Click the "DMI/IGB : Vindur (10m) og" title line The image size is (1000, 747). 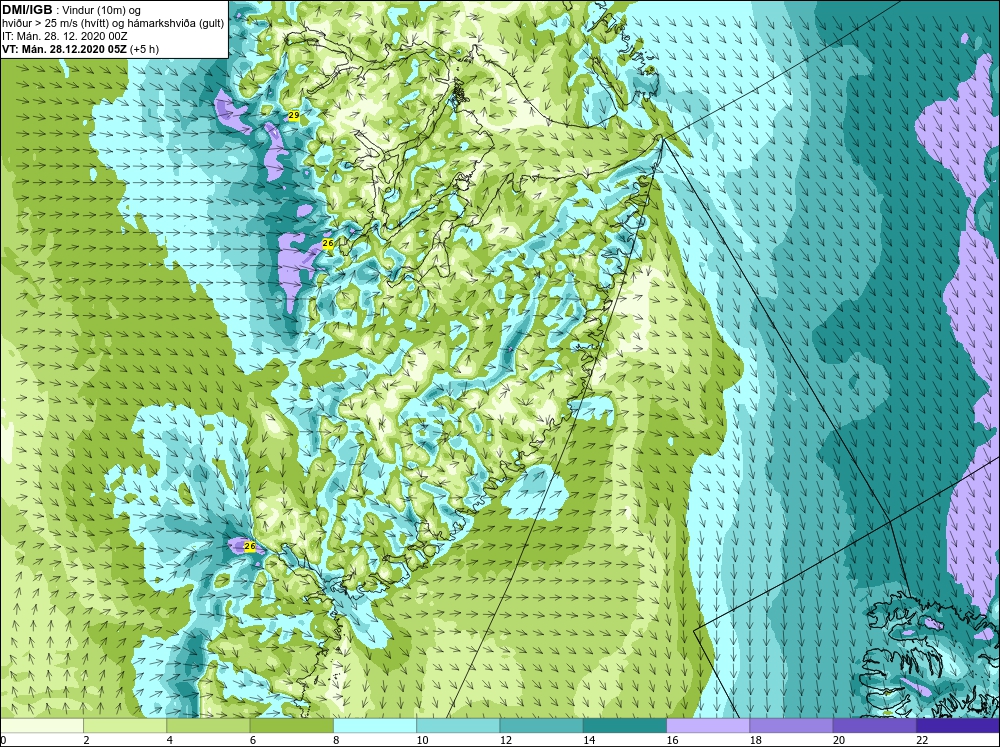(x=72, y=10)
